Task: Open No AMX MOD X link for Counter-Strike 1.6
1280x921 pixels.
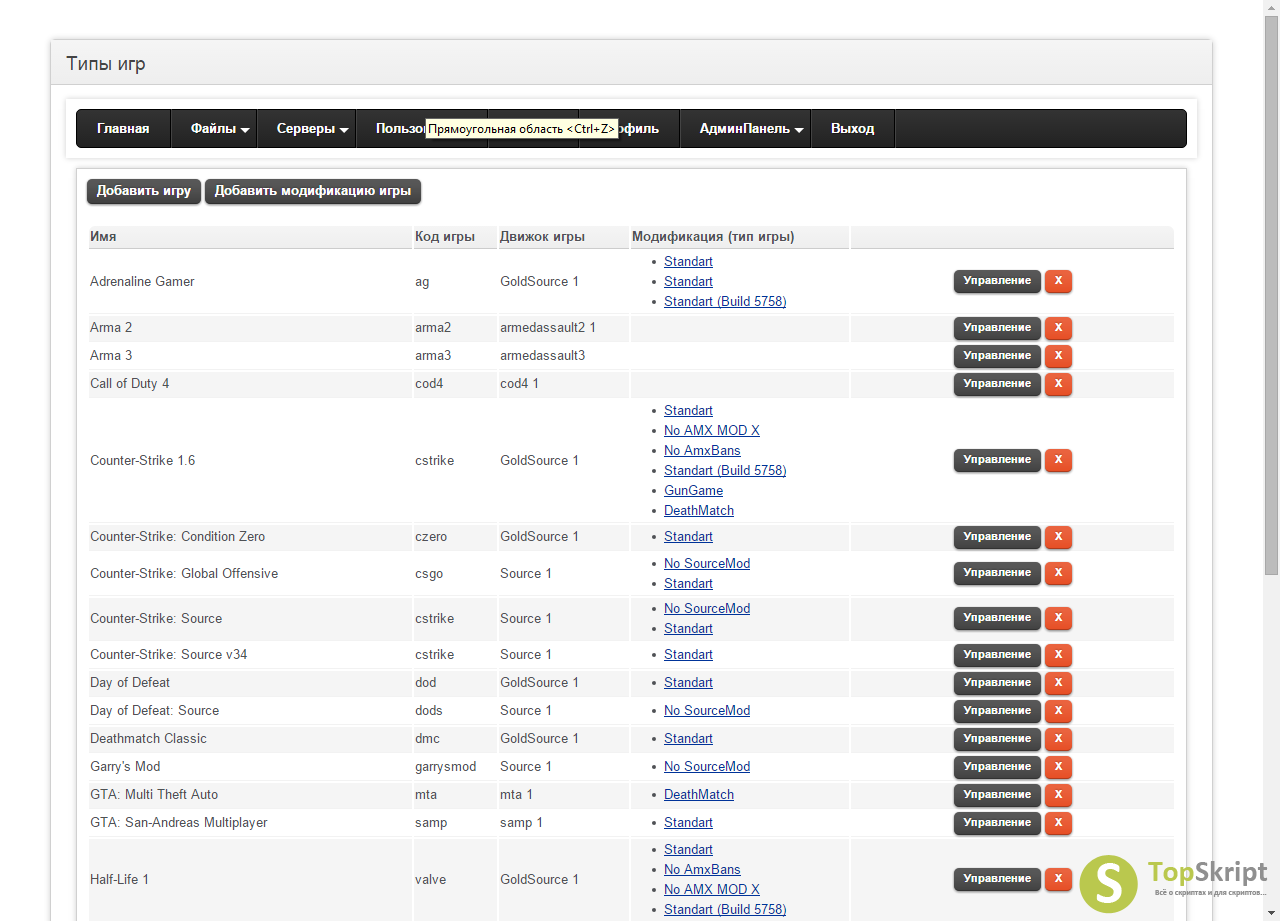Action: tap(712, 430)
